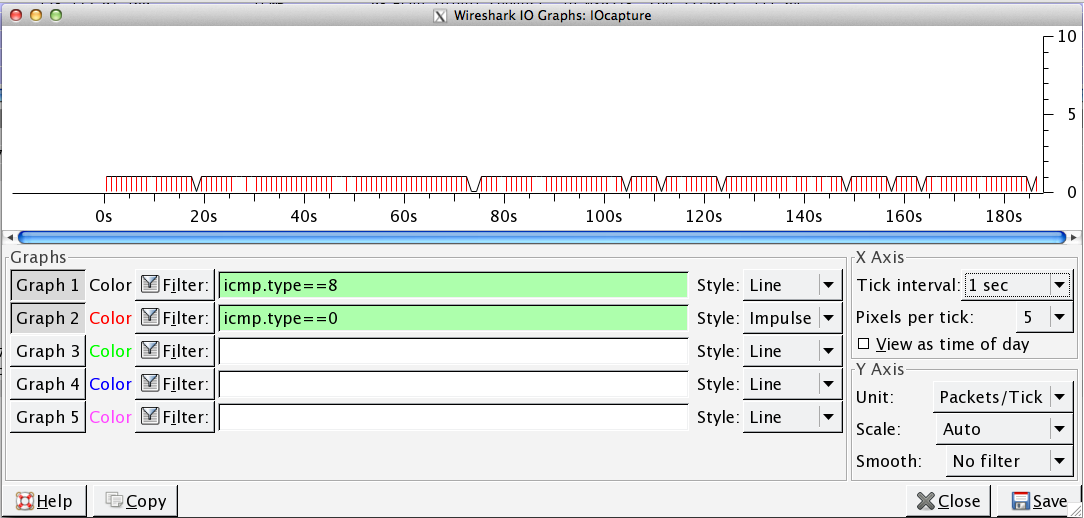The image size is (1084, 518).
Task: Open Graph 3 Style dropdown
Action: point(792,351)
